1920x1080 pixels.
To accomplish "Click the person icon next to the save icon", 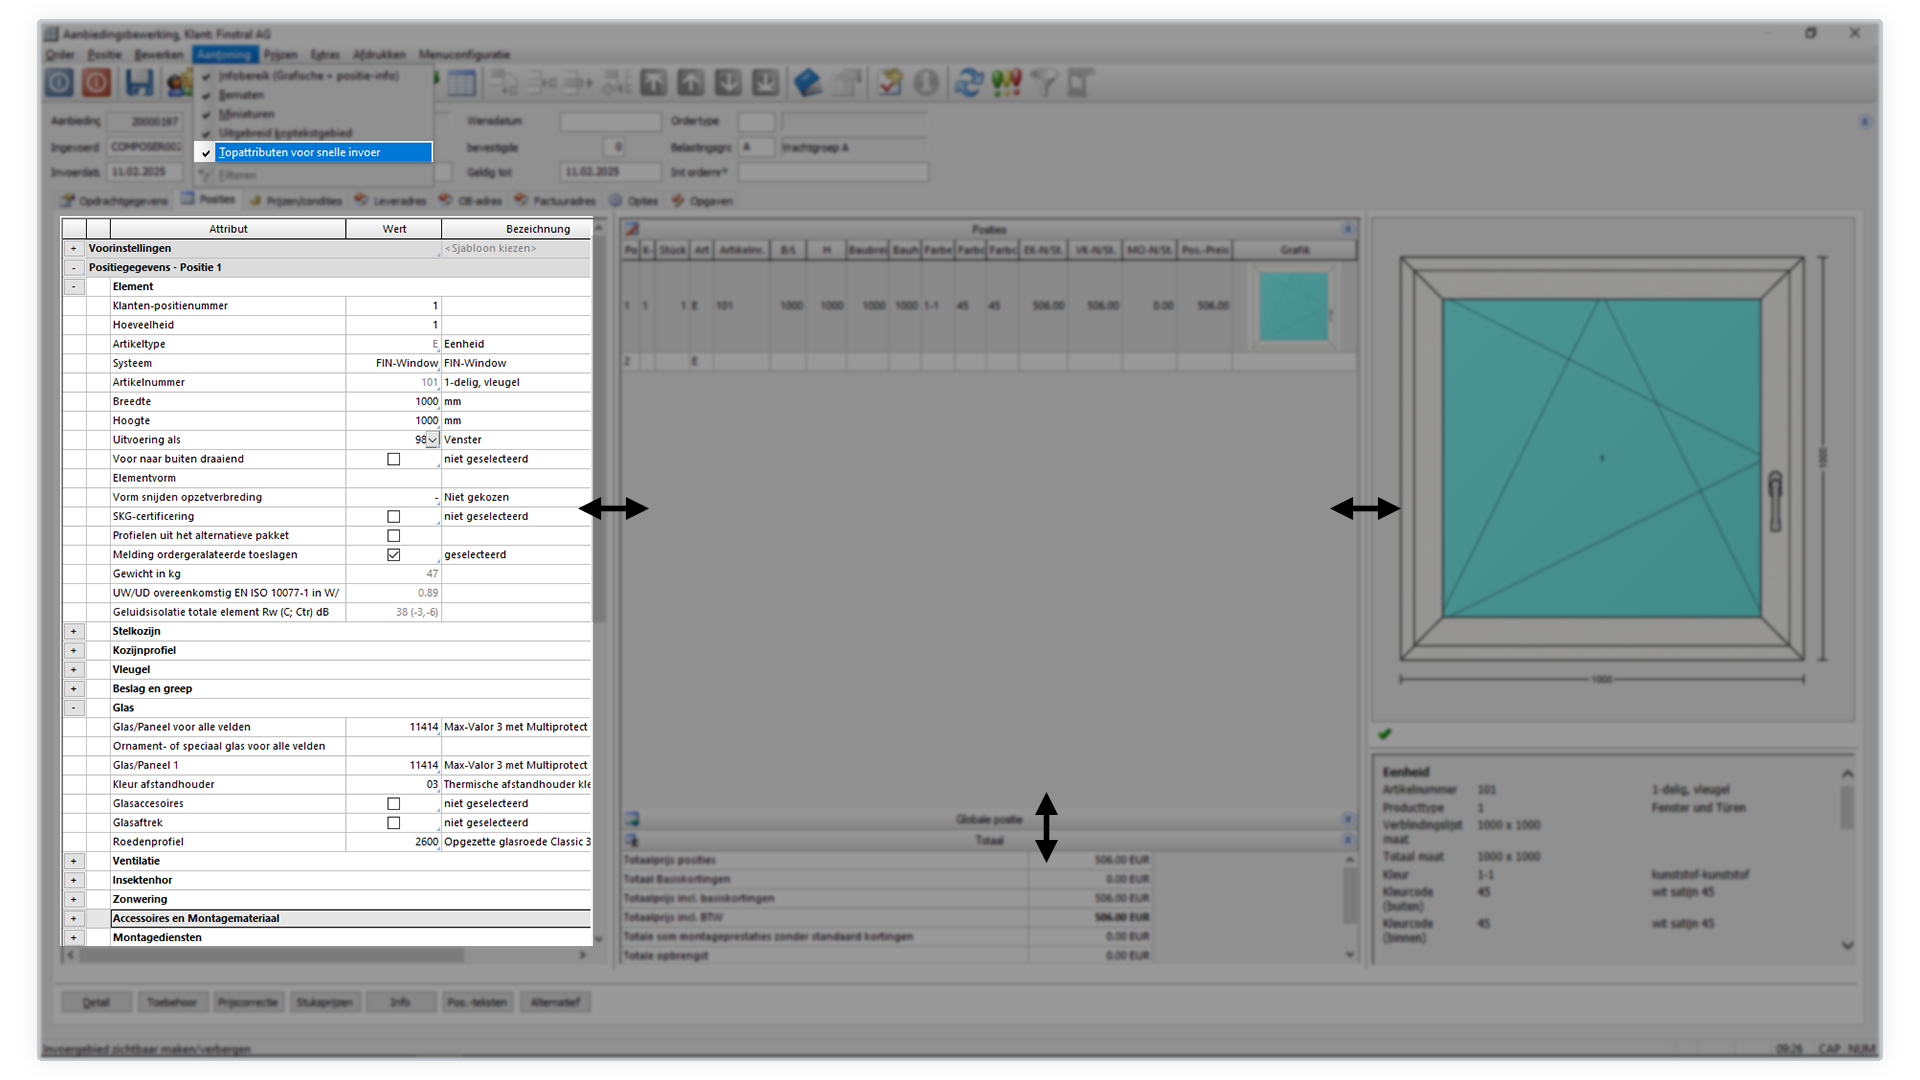I will click(x=179, y=83).
